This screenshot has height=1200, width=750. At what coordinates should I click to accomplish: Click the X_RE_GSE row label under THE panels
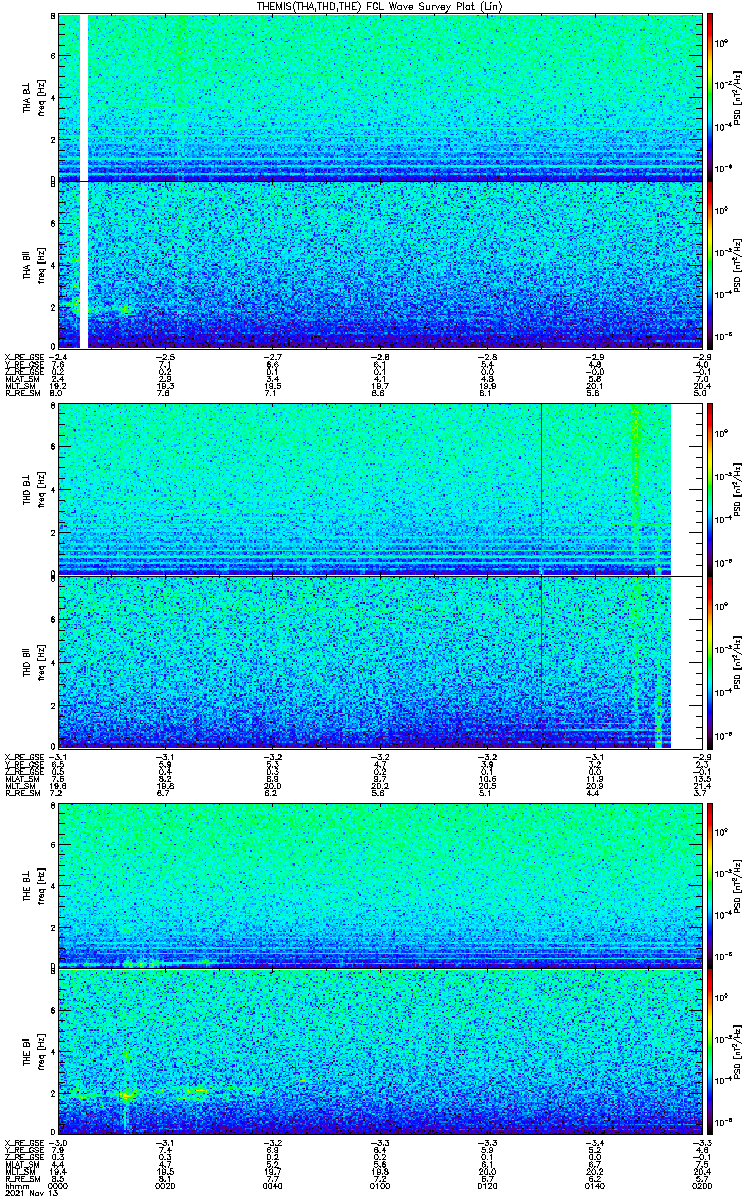pos(22,1143)
